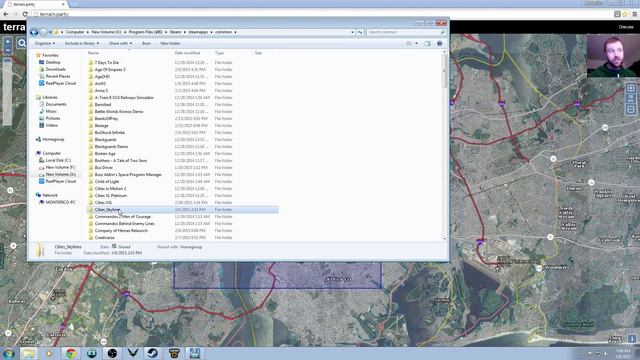This screenshot has height=360, width=640.
Task: Open the address bar history dropdown arrow
Action: 353,32
